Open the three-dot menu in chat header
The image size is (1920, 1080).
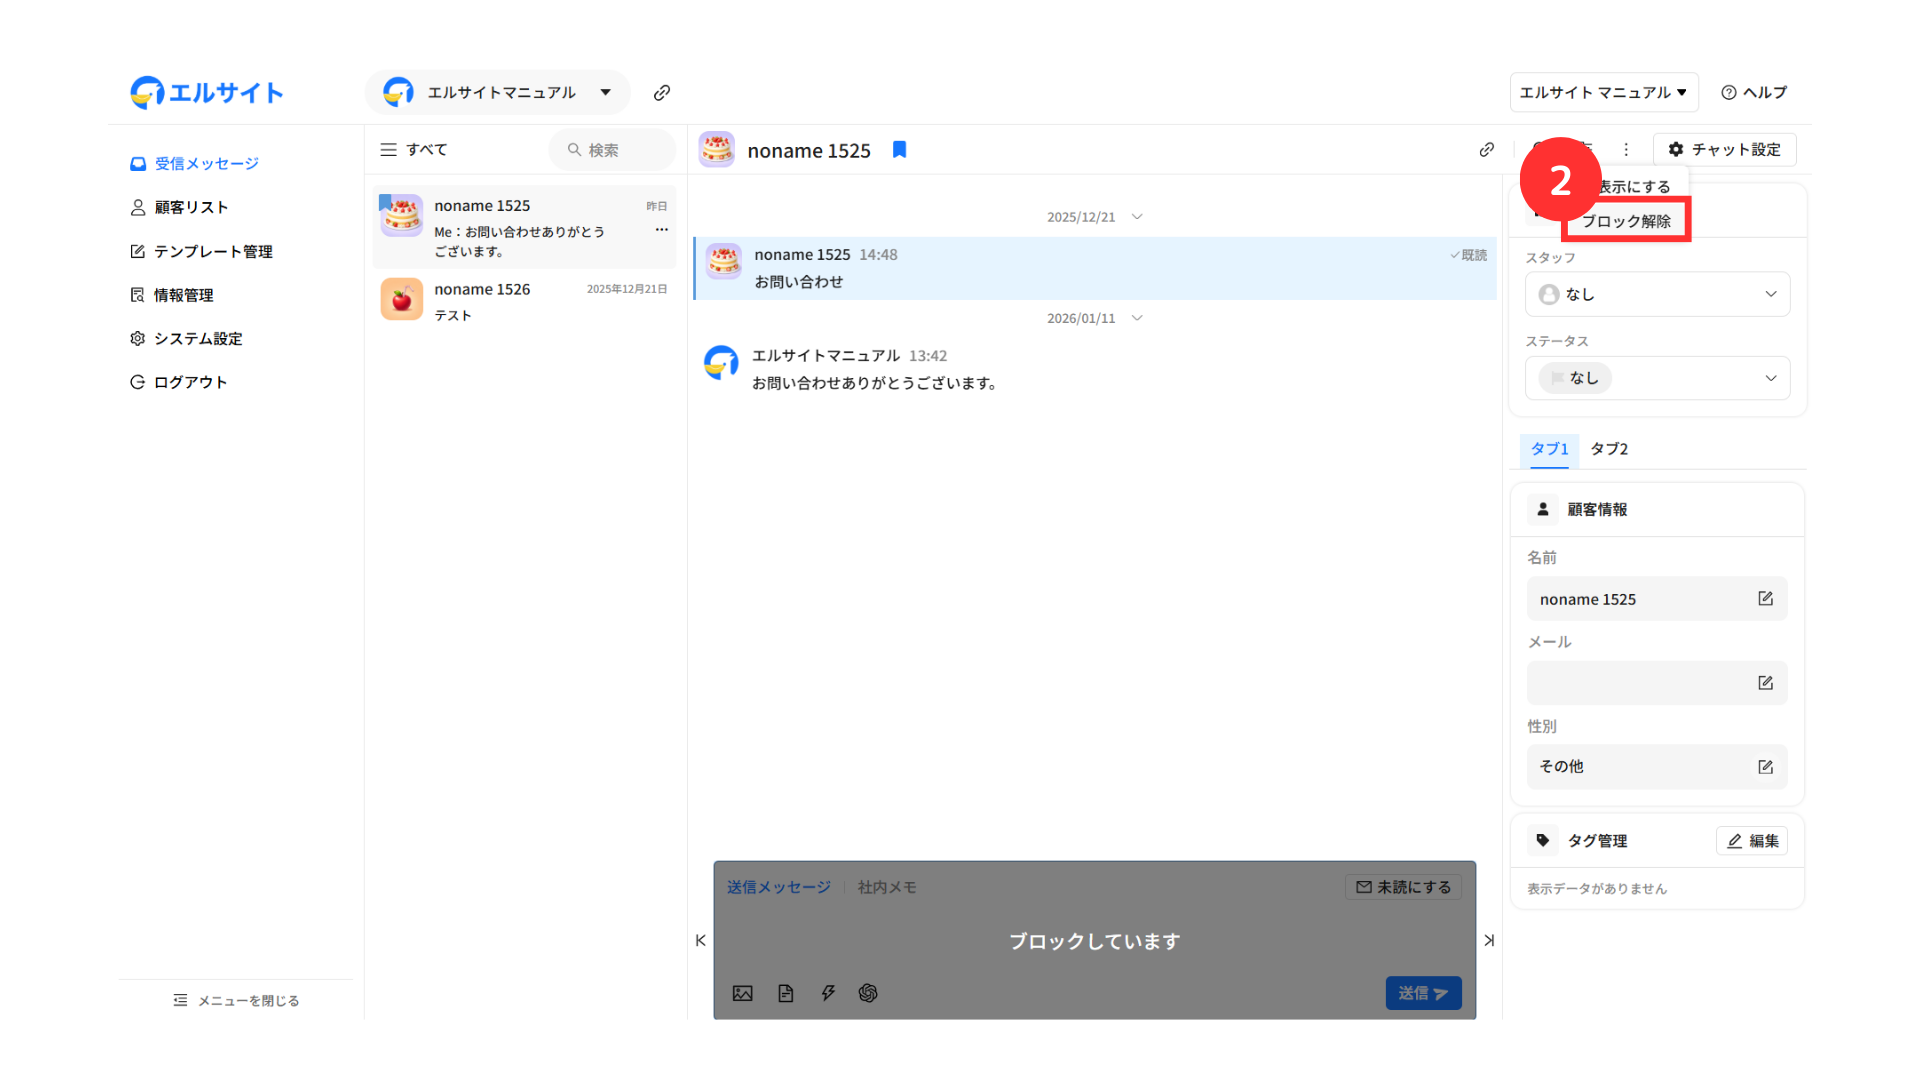pos(1626,150)
